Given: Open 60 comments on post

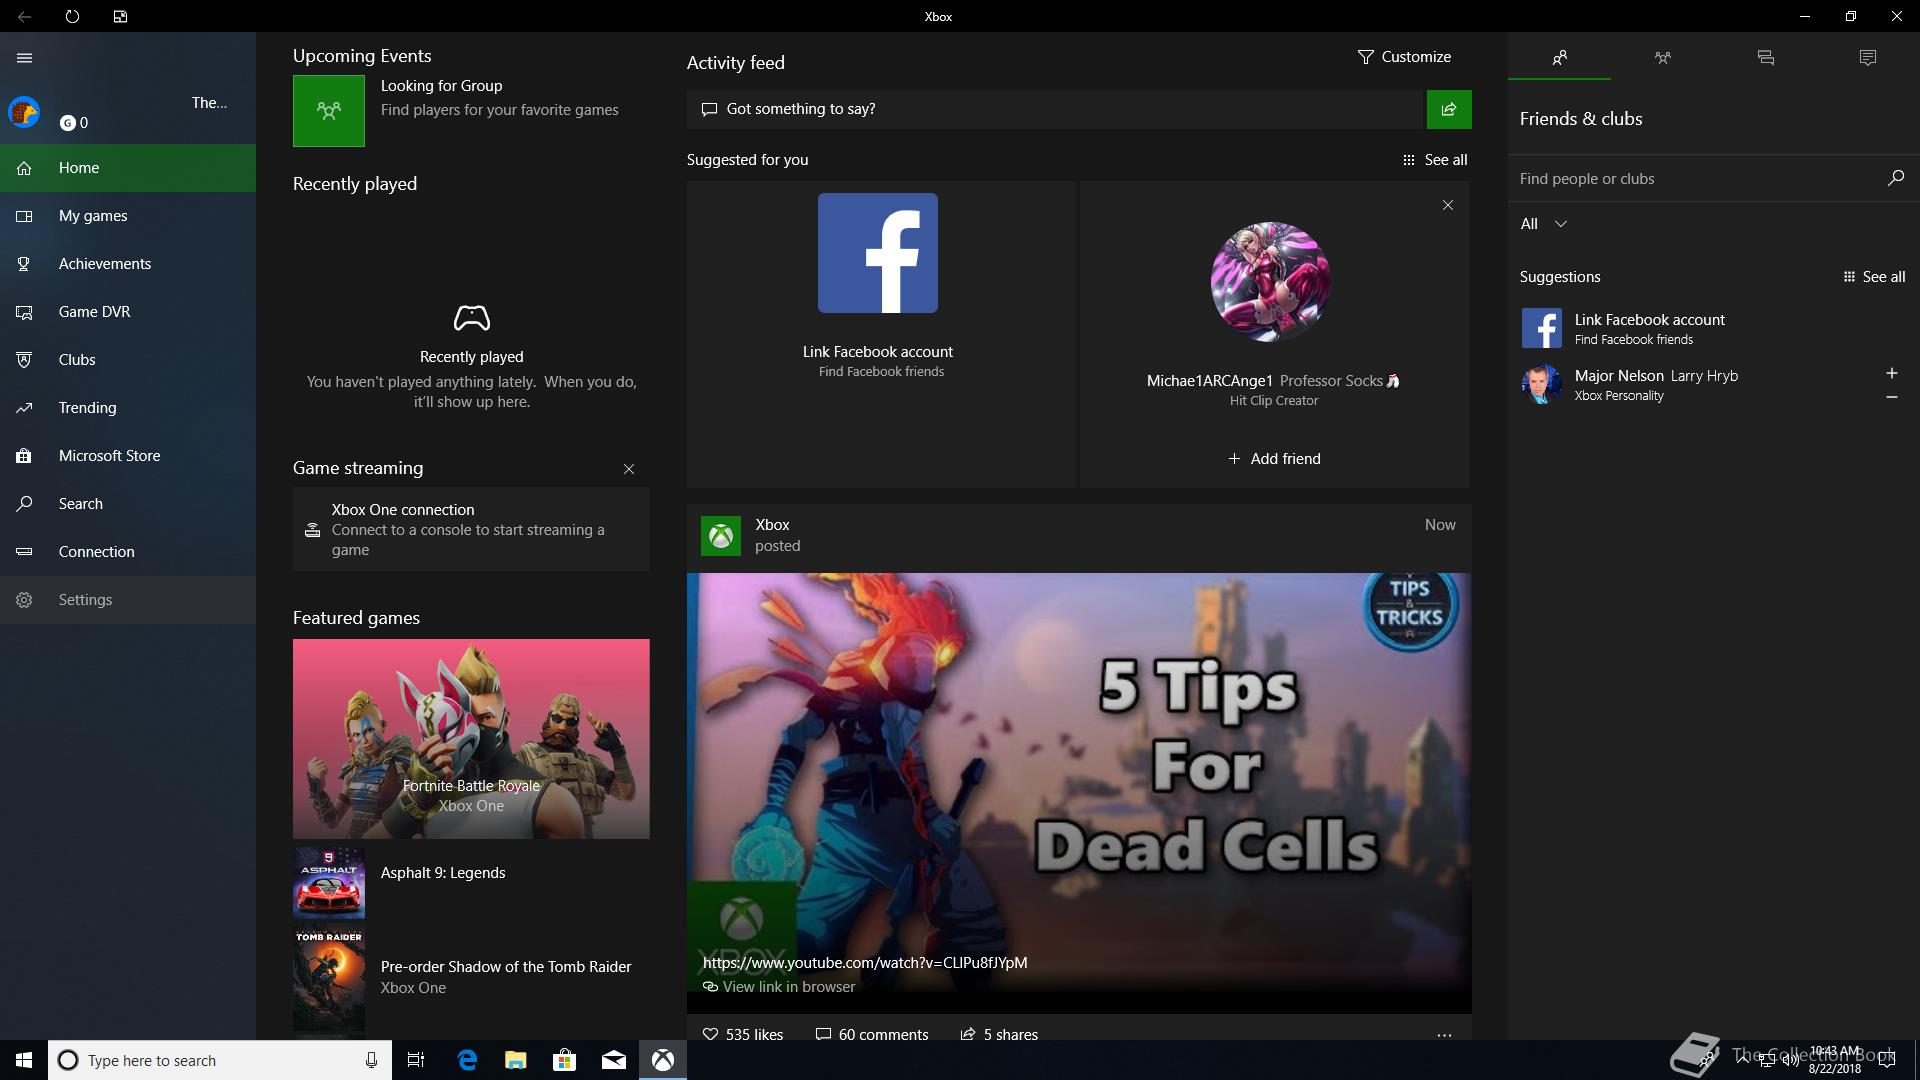Looking at the screenshot, I should 872,1034.
